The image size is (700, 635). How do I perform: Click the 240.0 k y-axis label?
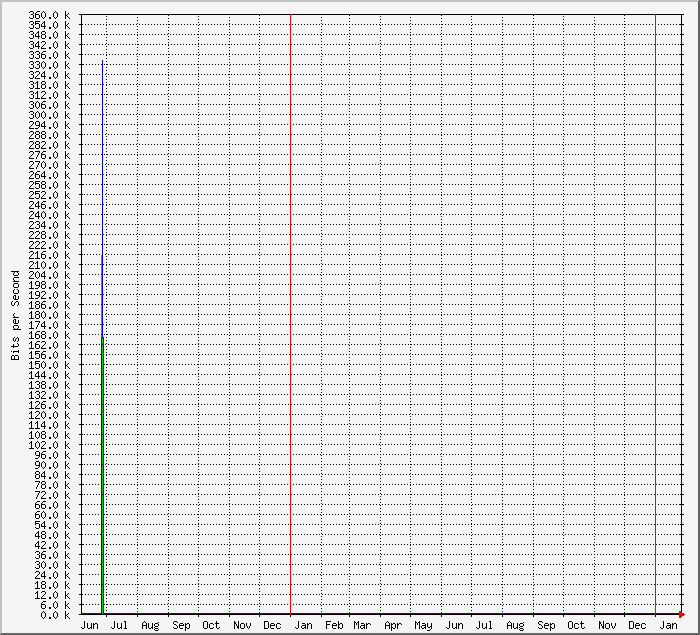pyautogui.click(x=49, y=215)
